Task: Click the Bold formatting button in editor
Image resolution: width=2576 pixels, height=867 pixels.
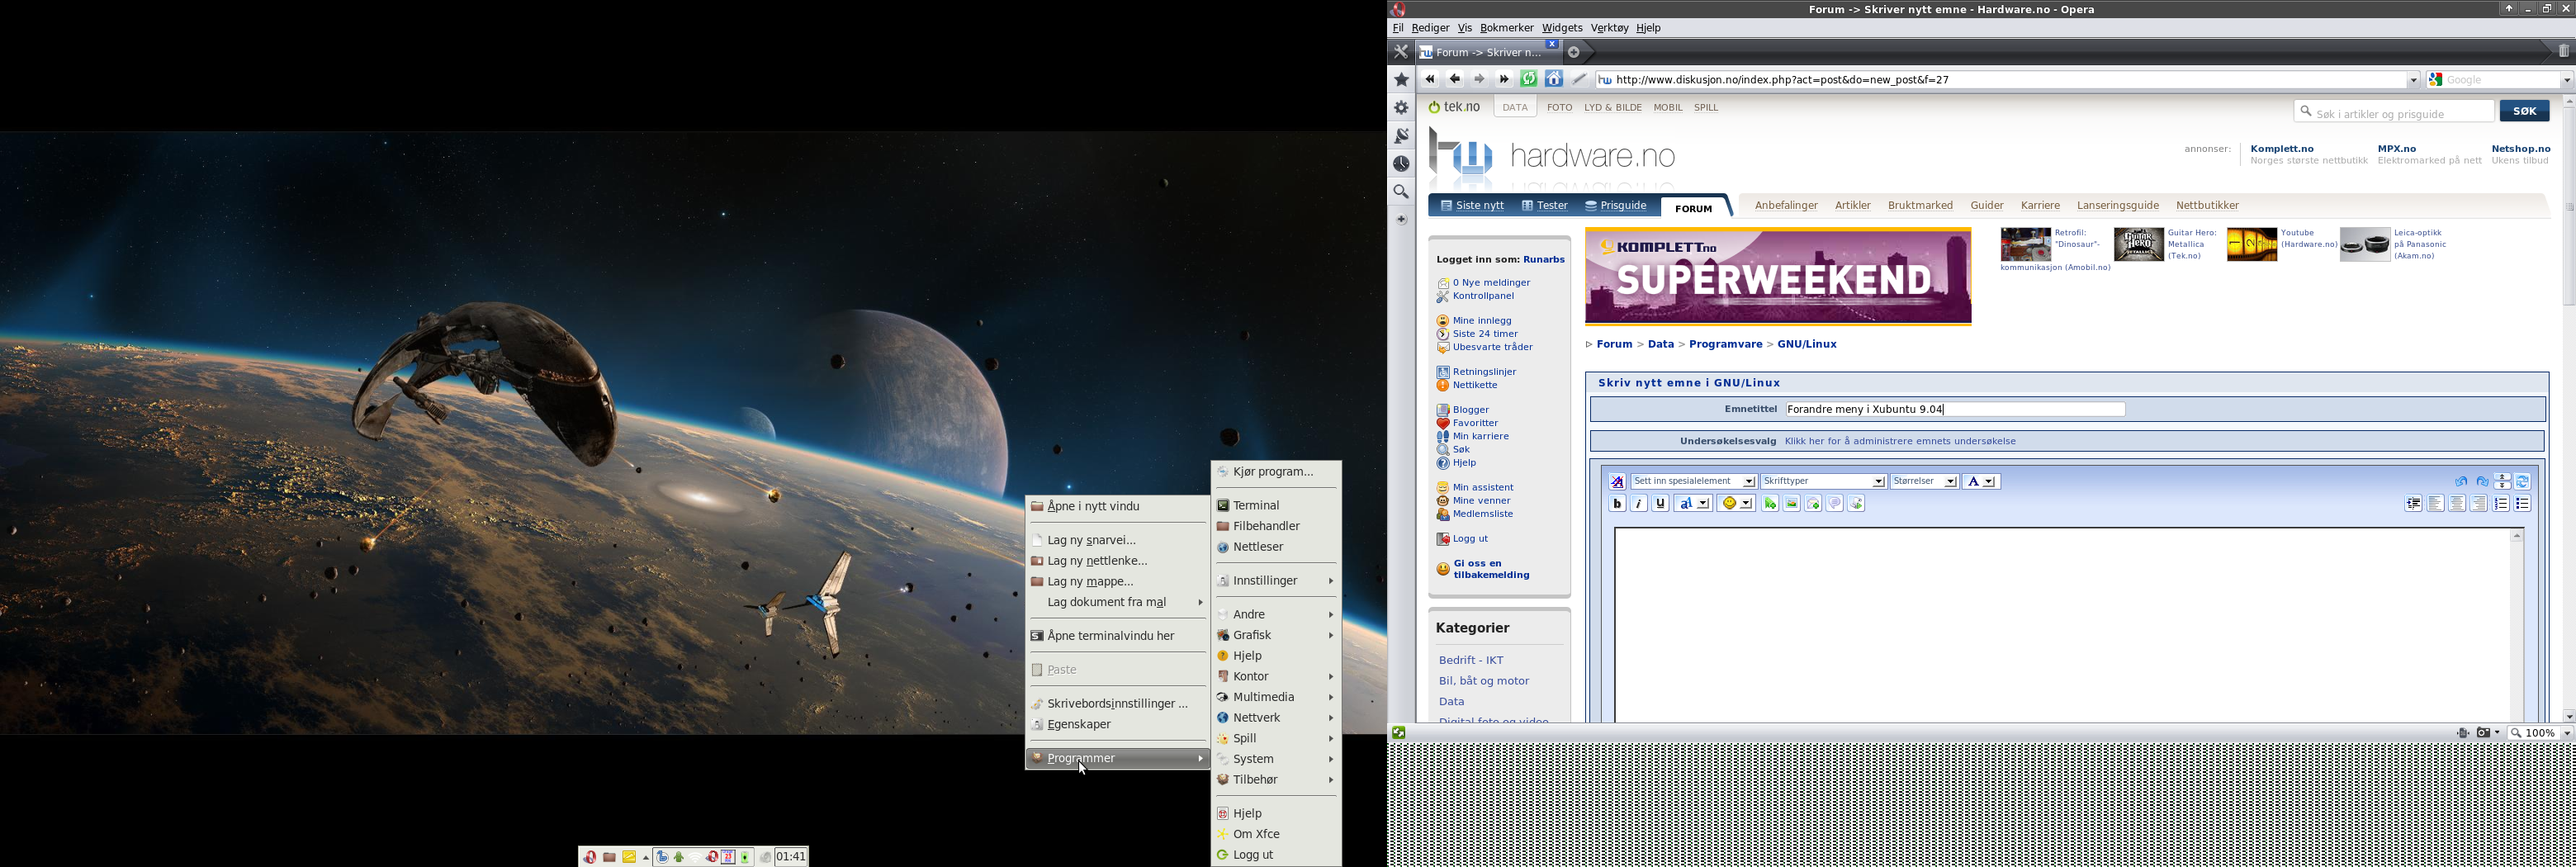Action: coord(1617,504)
